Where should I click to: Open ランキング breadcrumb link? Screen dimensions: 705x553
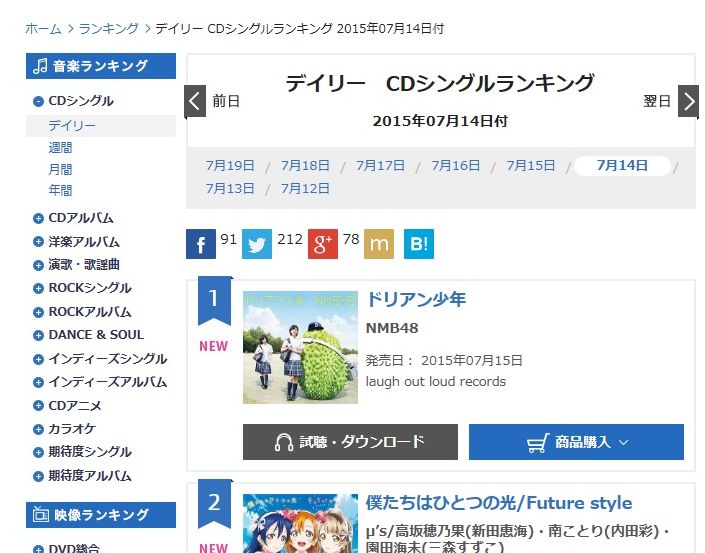point(109,29)
